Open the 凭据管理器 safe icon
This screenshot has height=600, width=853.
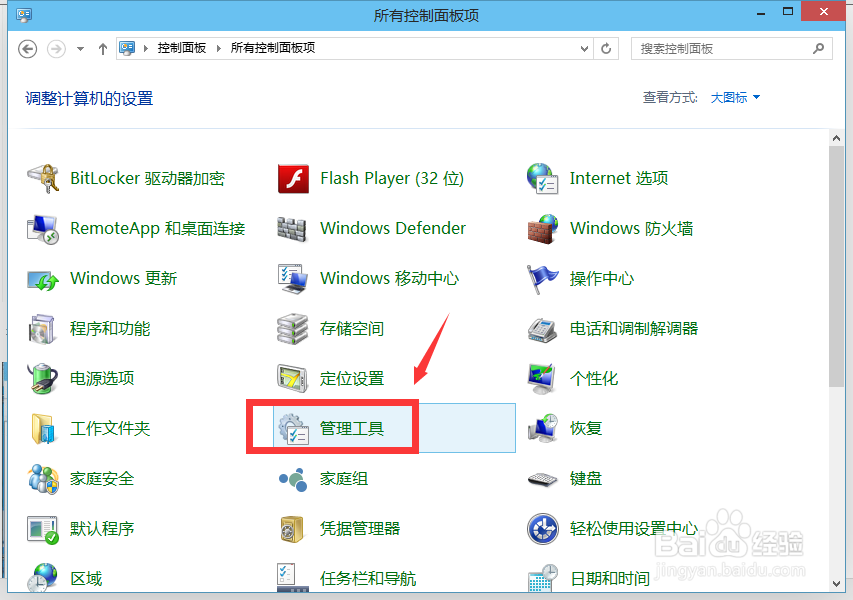click(292, 529)
